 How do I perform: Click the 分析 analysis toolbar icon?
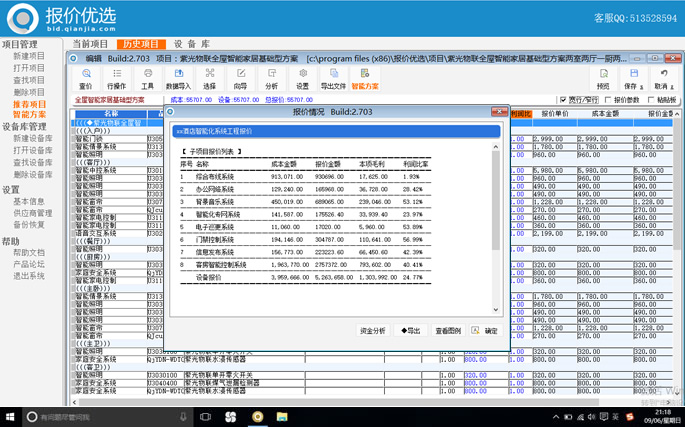pyautogui.click(x=272, y=79)
